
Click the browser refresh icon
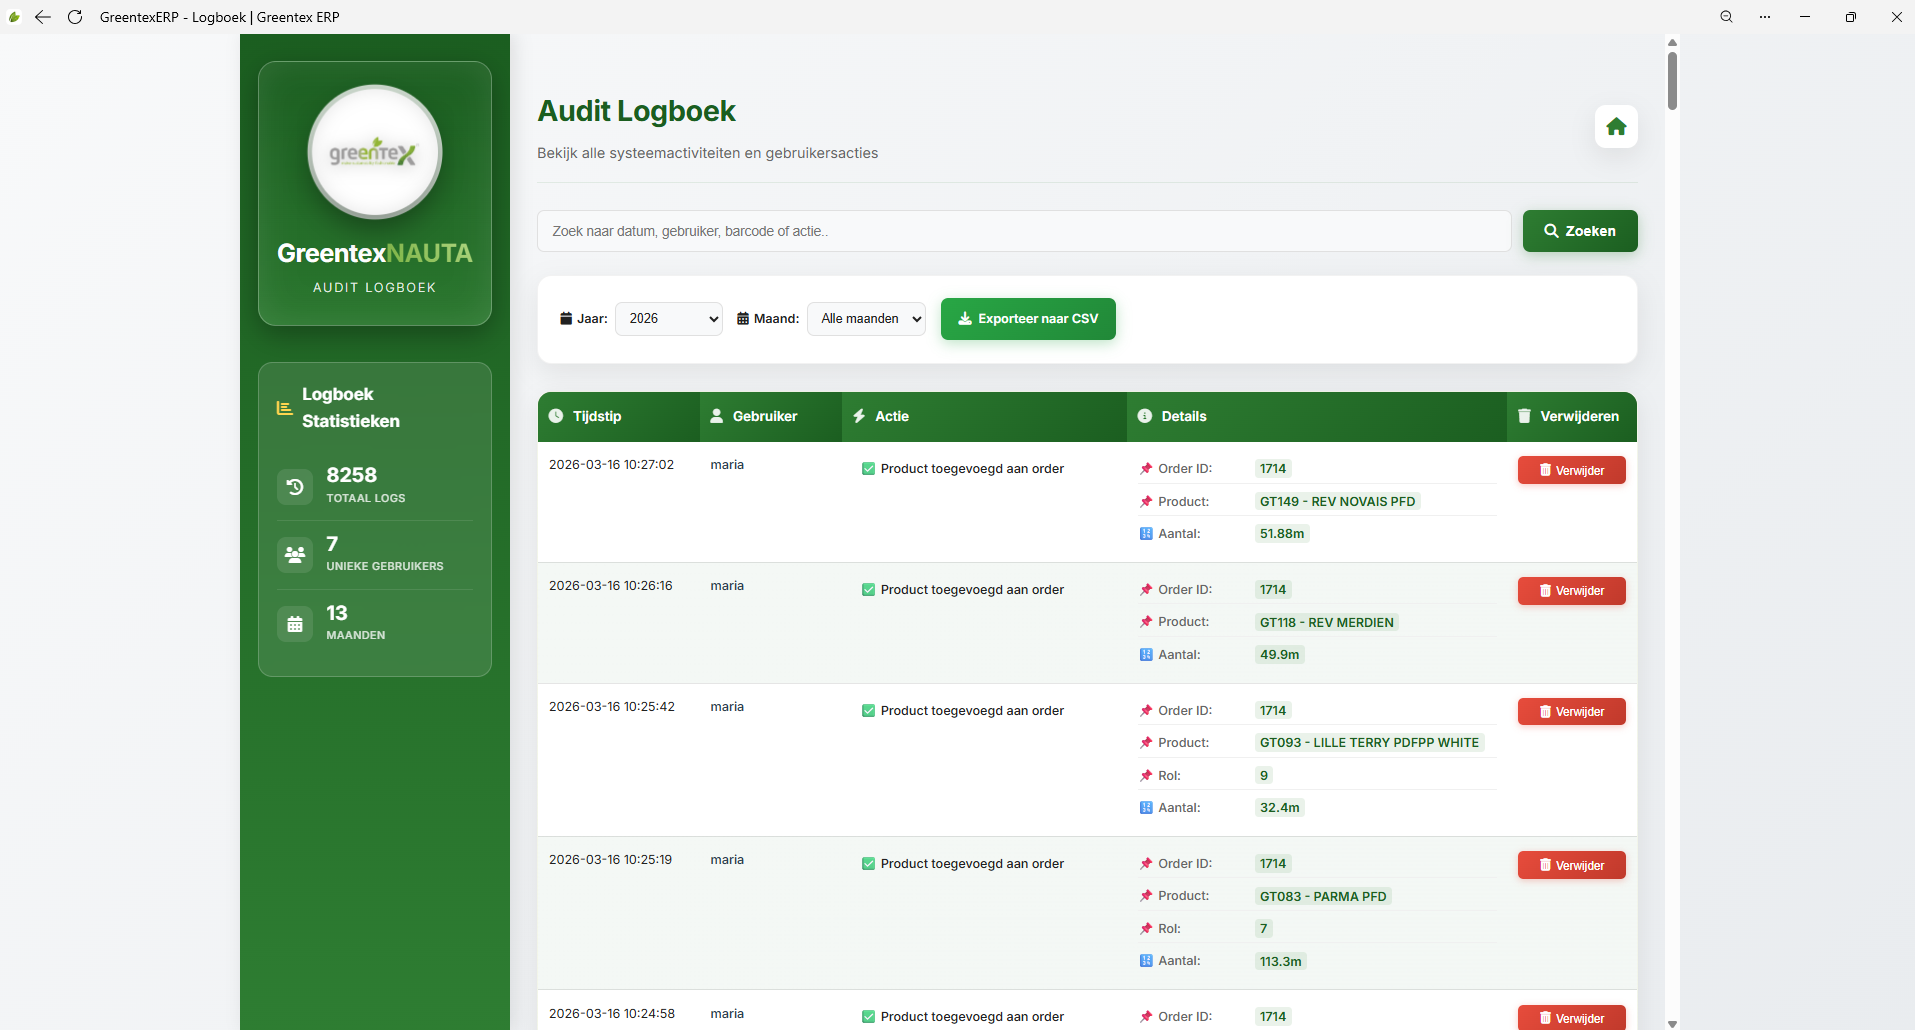coord(75,17)
